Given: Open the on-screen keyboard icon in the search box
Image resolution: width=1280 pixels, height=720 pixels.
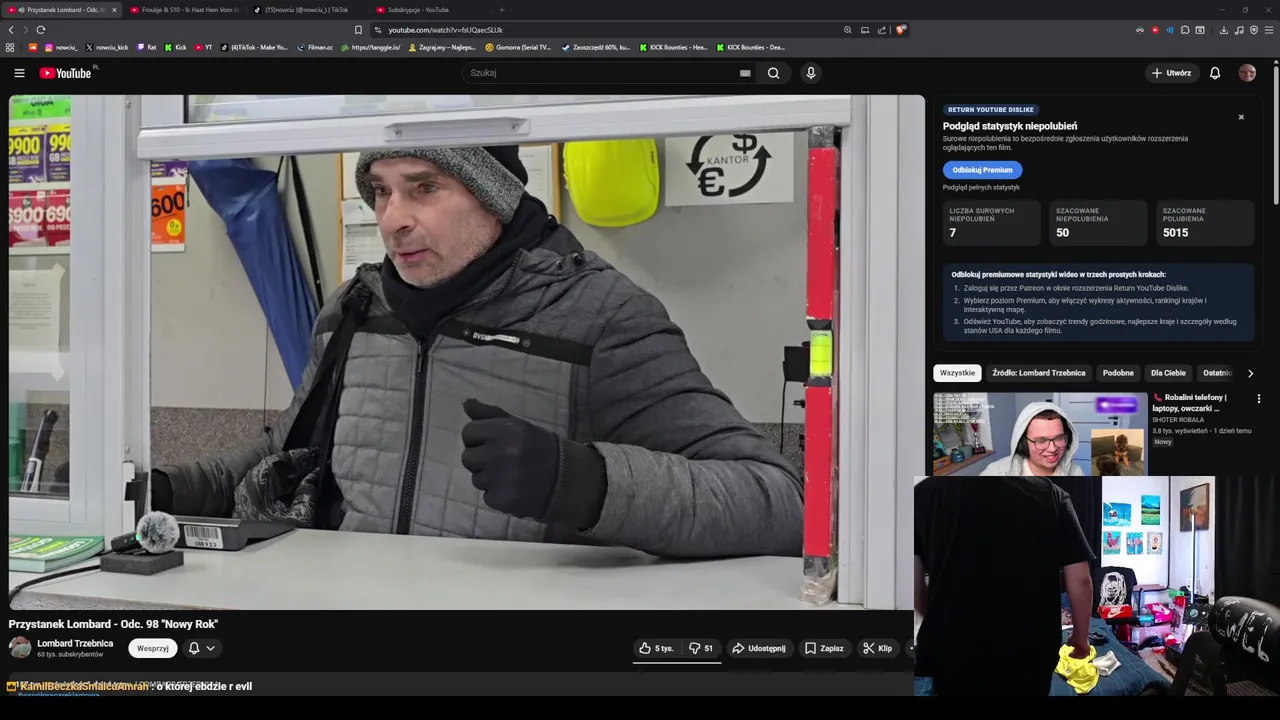Looking at the screenshot, I should click(x=745, y=73).
